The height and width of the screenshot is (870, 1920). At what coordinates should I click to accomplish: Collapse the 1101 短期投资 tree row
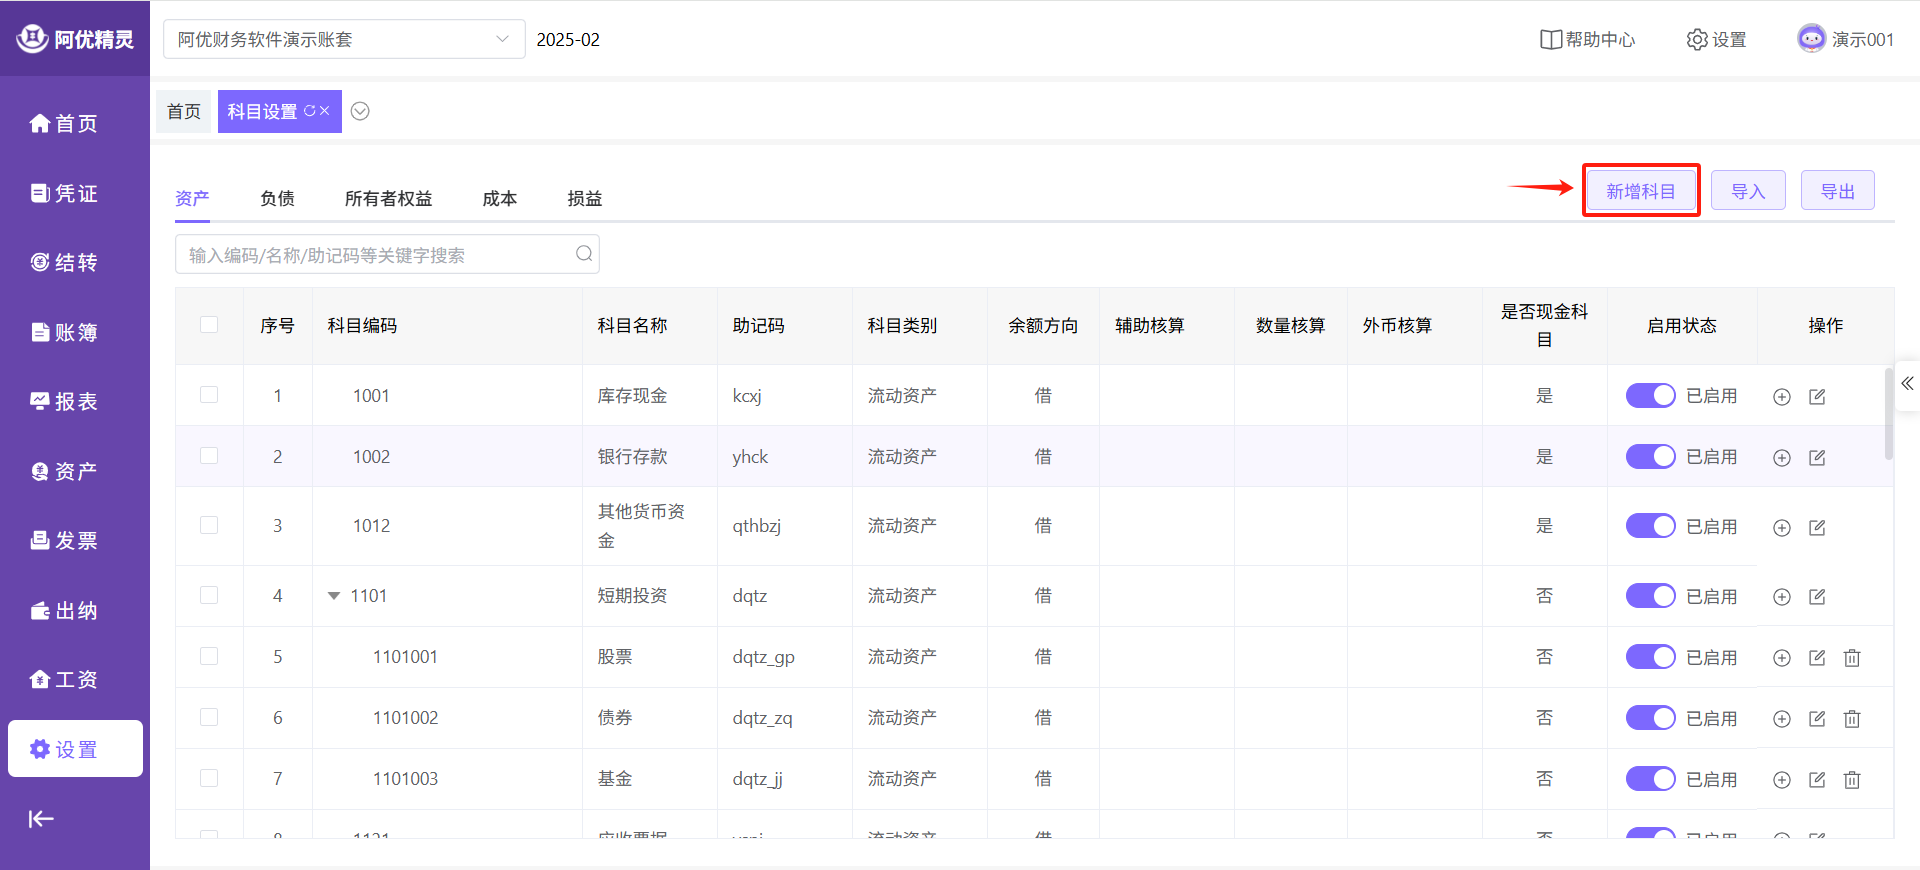pos(334,596)
